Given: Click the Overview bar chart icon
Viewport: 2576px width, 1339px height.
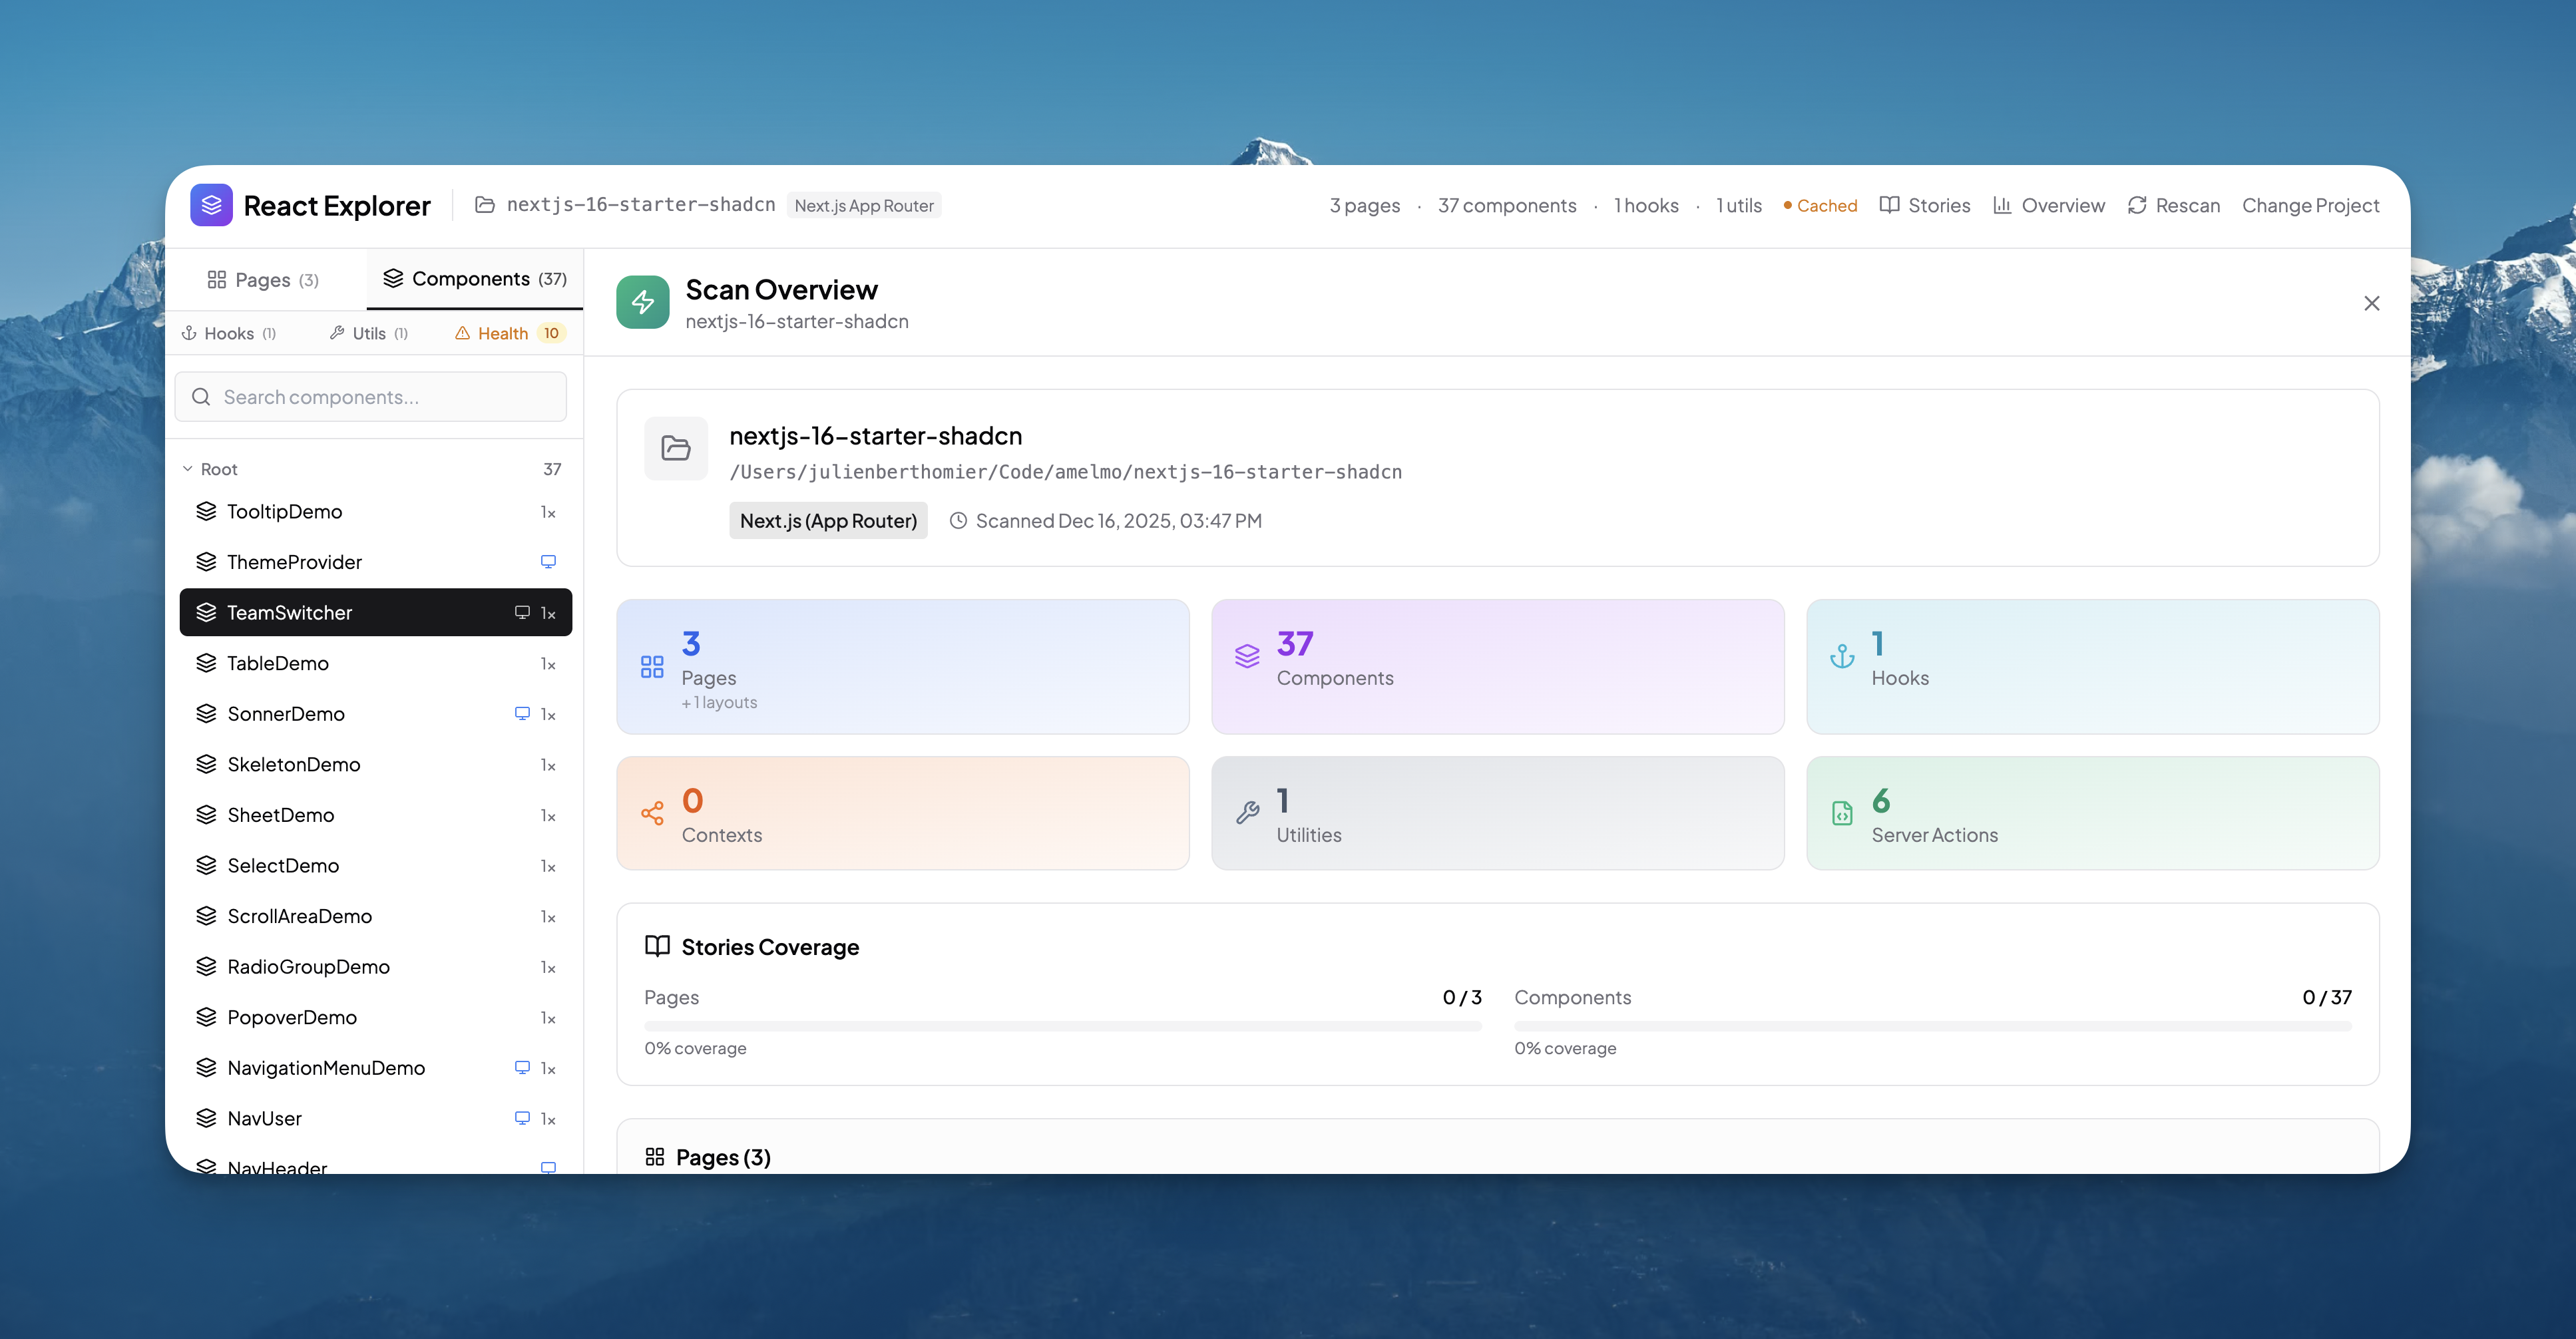Looking at the screenshot, I should click(2002, 205).
